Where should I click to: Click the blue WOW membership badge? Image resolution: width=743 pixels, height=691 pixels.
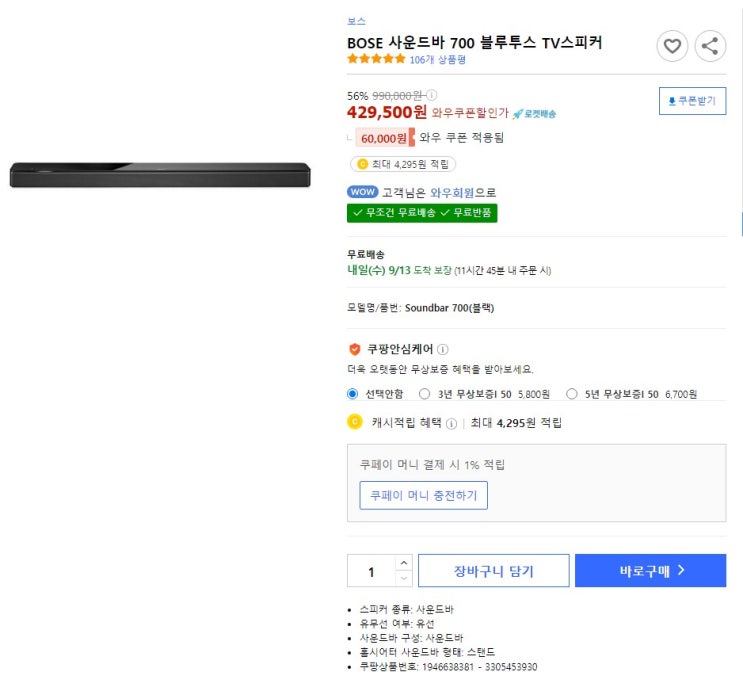(360, 192)
